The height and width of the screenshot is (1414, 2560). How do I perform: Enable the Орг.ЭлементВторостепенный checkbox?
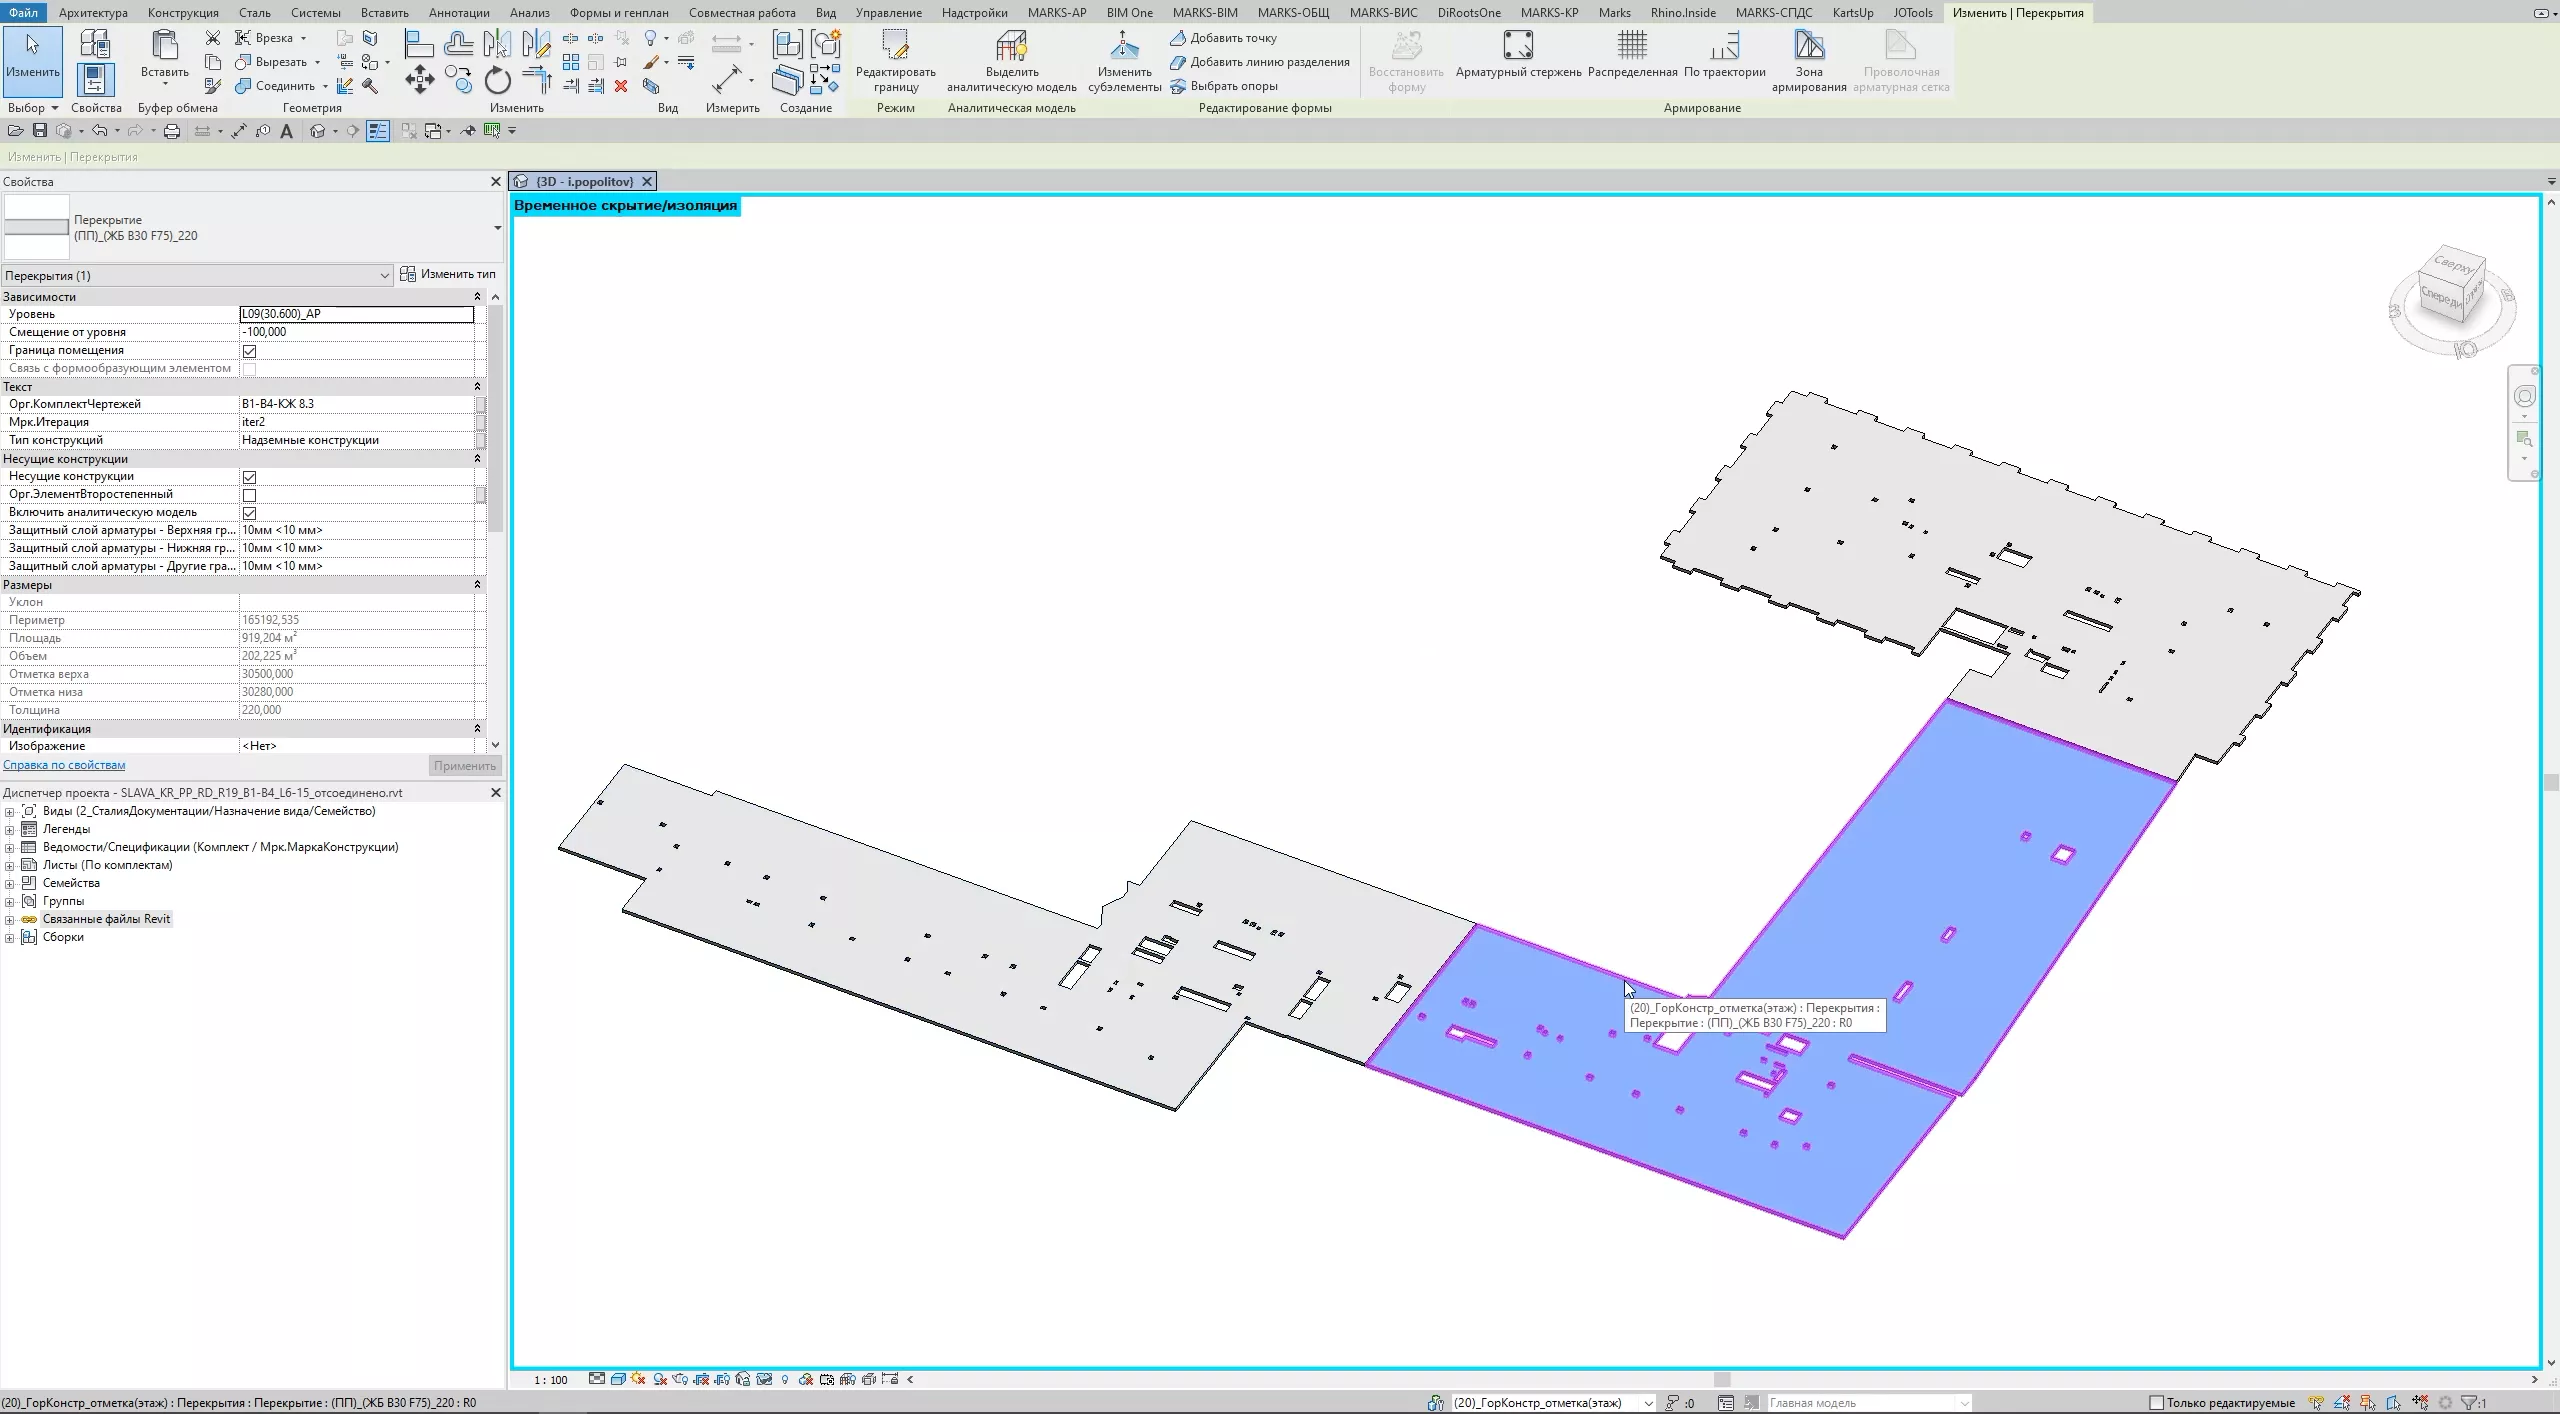[250, 495]
